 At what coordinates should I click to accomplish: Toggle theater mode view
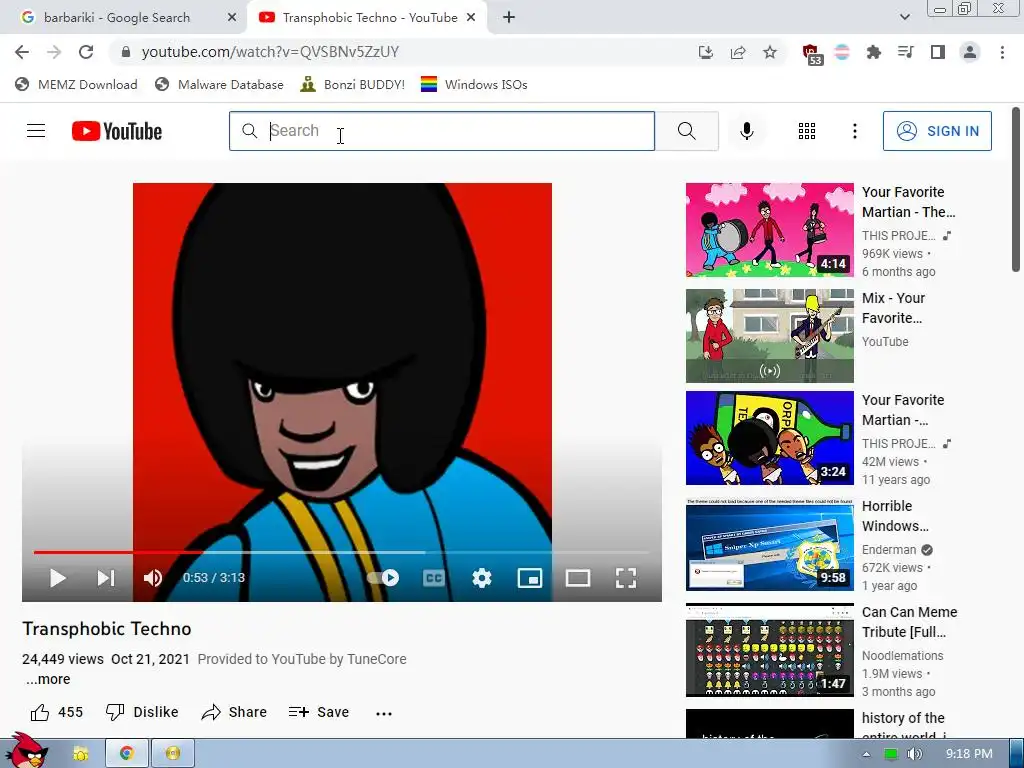click(x=578, y=578)
